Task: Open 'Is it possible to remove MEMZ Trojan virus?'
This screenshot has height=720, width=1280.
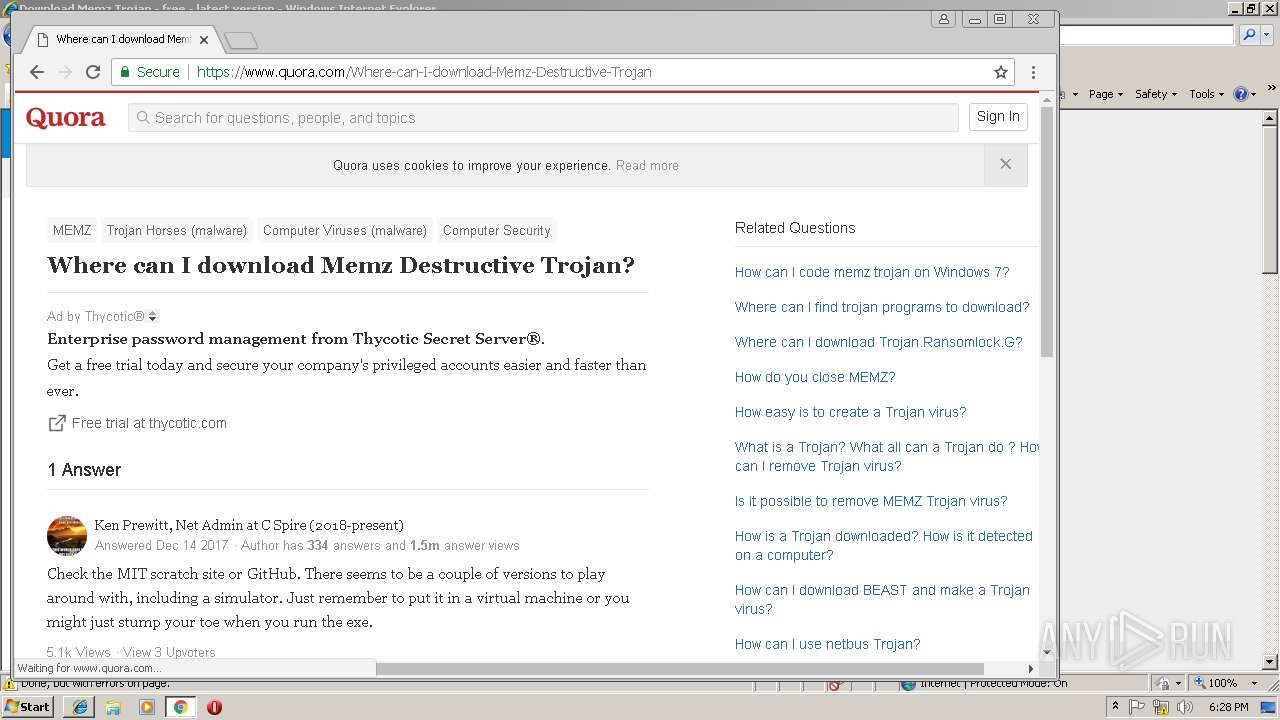Action: [x=871, y=501]
